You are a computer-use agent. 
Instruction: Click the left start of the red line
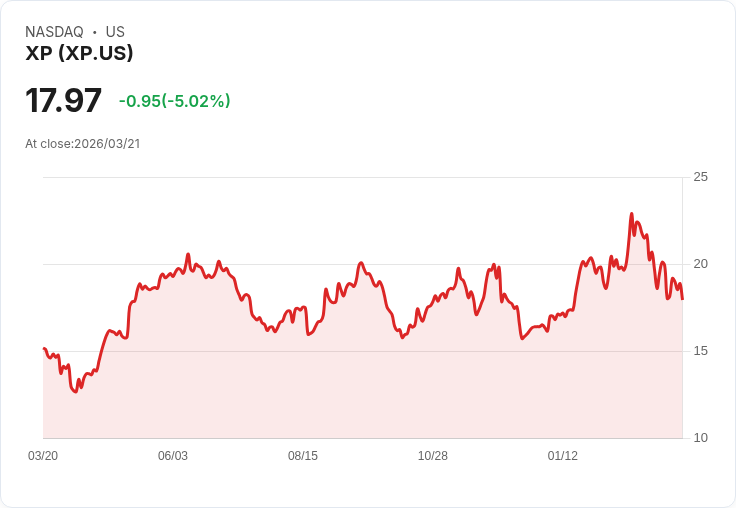point(44,348)
